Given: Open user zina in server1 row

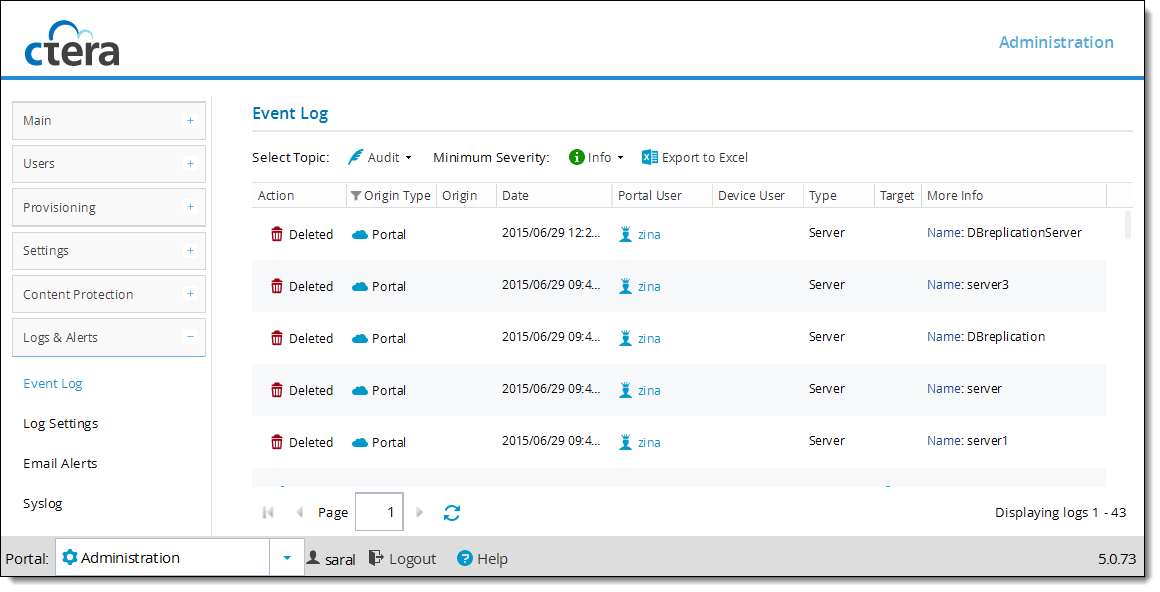Looking at the screenshot, I should tap(649, 443).
